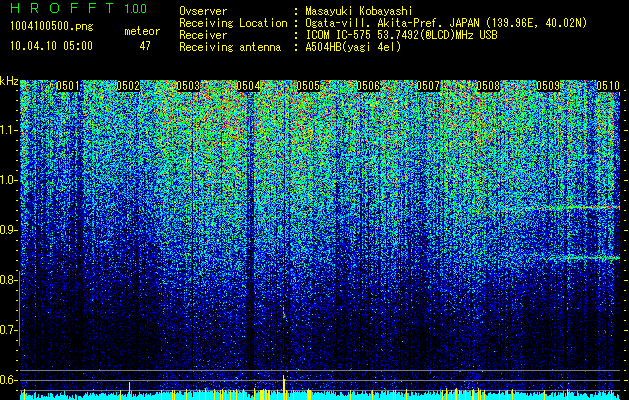Select the file name 1004100500.png

pyautogui.click(x=52, y=27)
